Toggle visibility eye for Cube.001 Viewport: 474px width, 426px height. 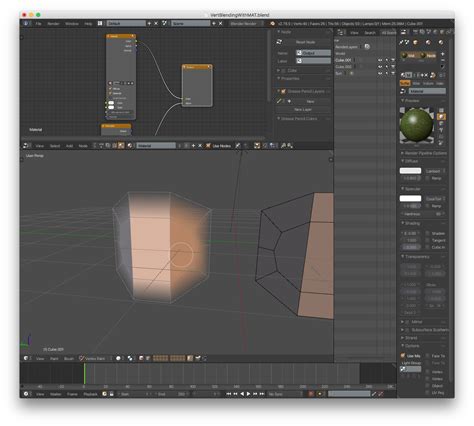[x=380, y=60]
